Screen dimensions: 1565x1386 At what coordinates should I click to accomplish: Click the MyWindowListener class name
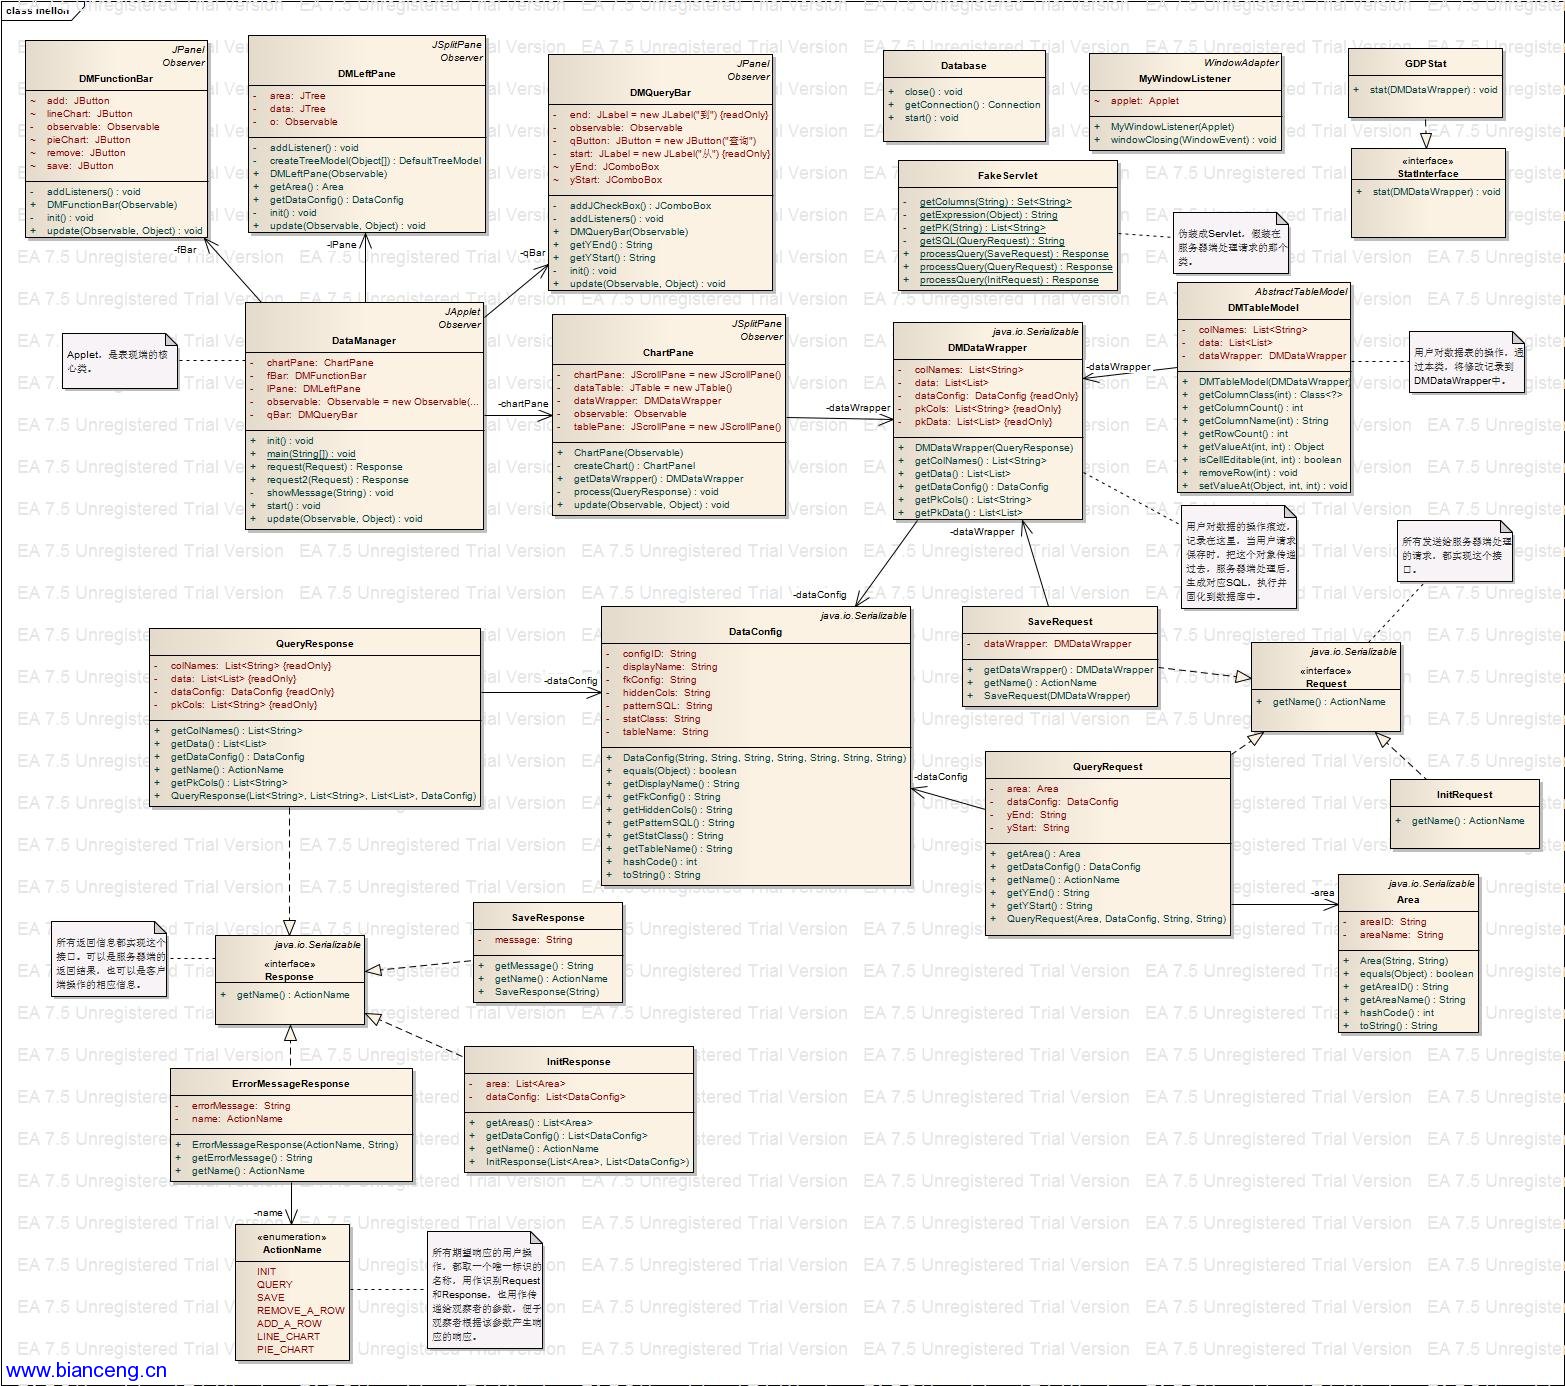click(x=1184, y=79)
